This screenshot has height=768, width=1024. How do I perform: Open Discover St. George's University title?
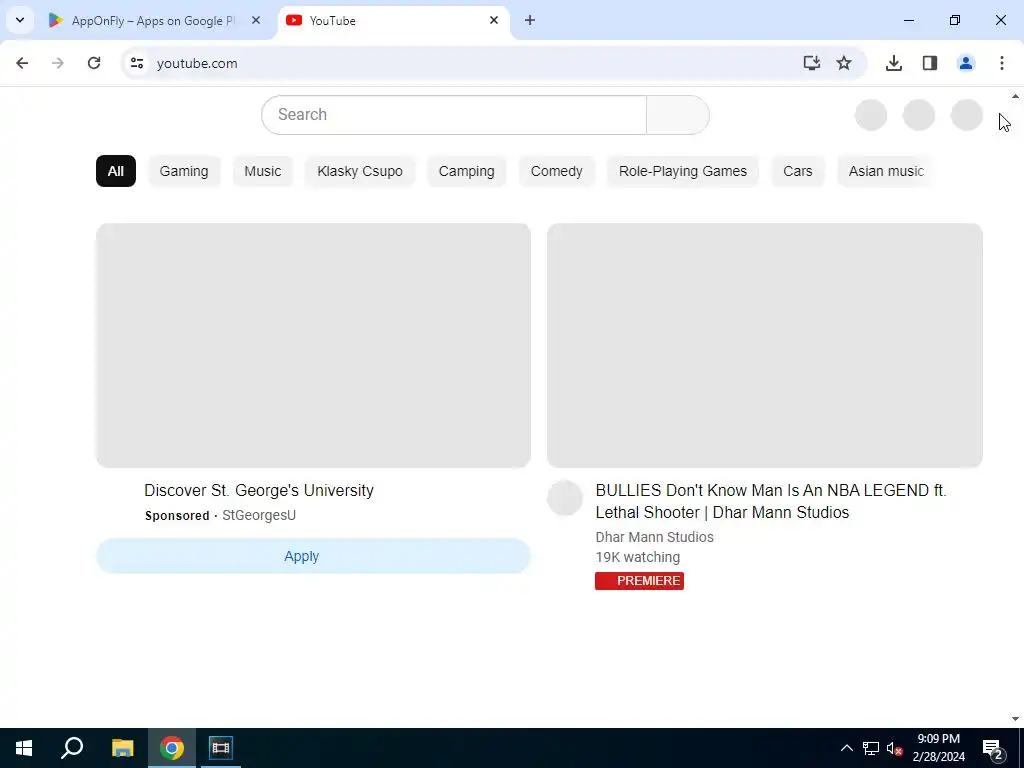(259, 490)
